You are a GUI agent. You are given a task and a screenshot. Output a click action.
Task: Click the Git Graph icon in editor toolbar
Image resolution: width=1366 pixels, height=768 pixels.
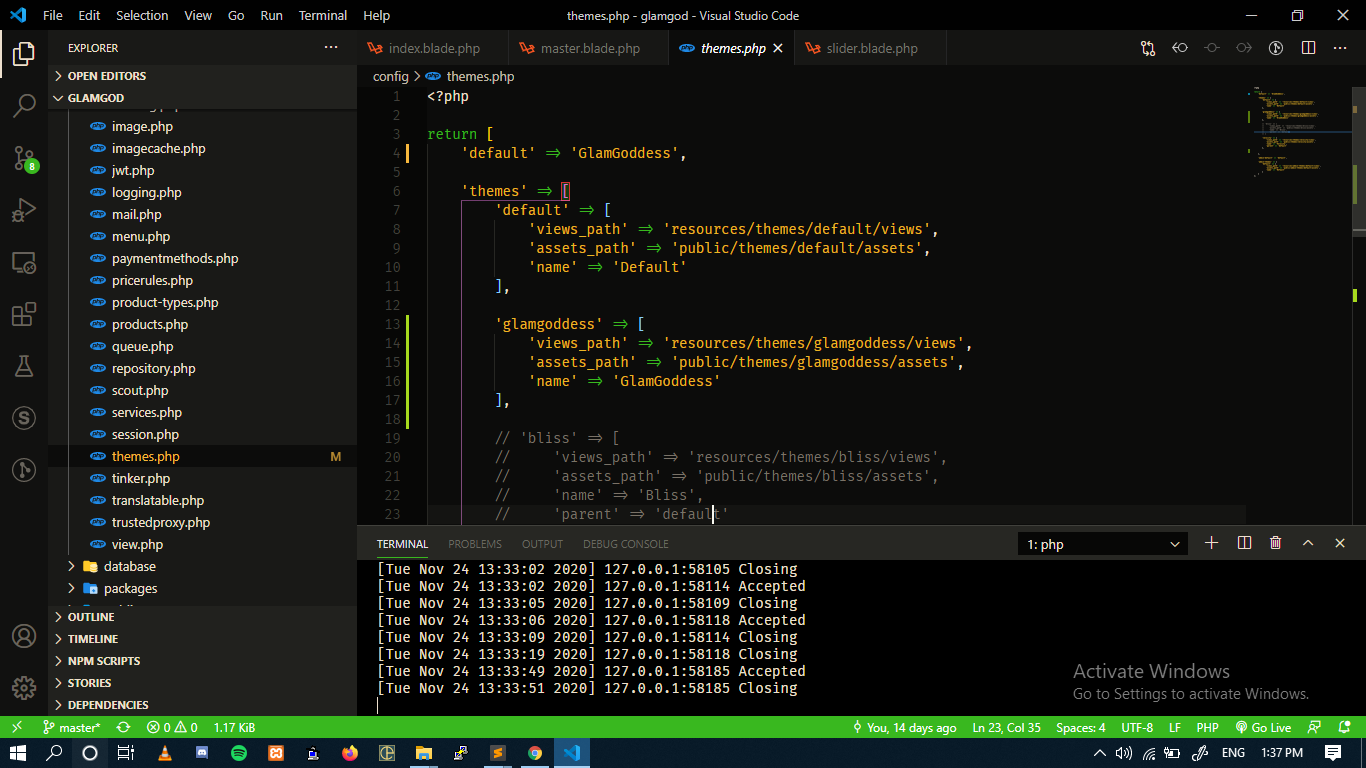point(1276,48)
